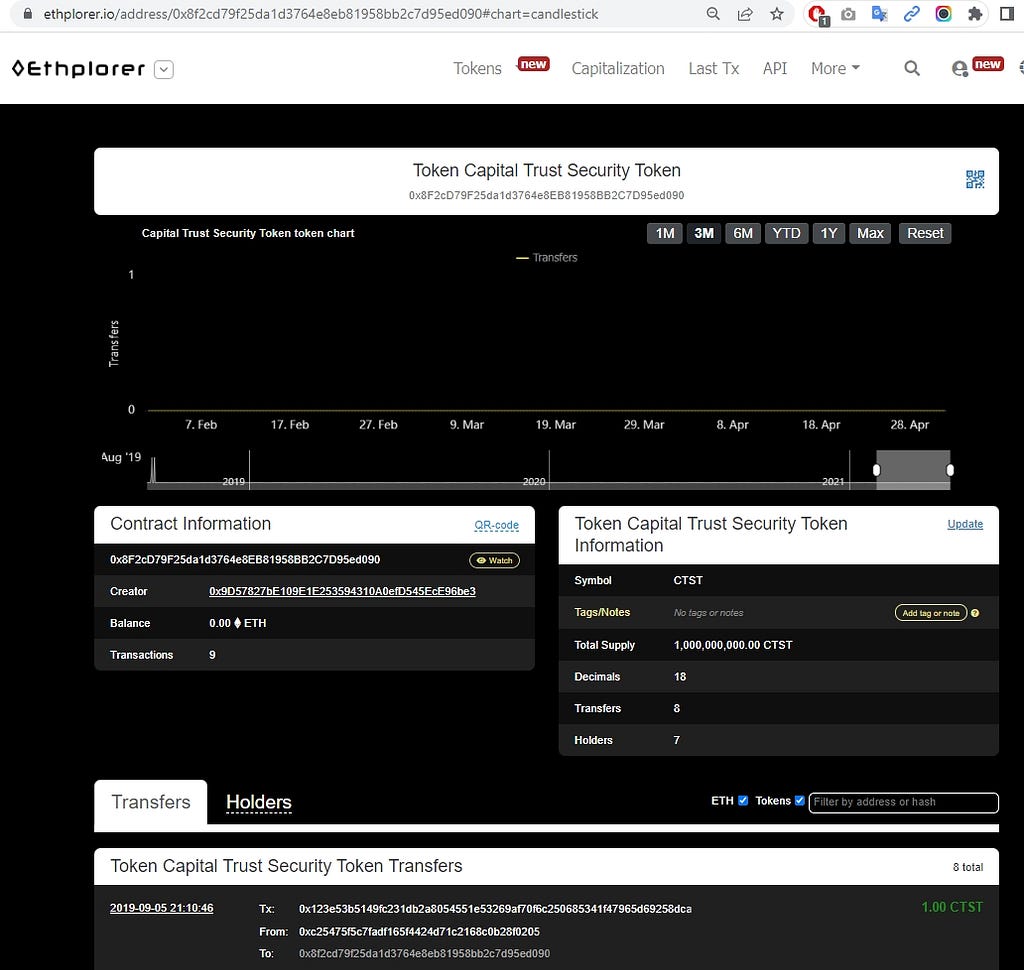Viewport: 1024px width, 970px height.
Task: Click the help question mark near Add tag
Action: click(974, 613)
